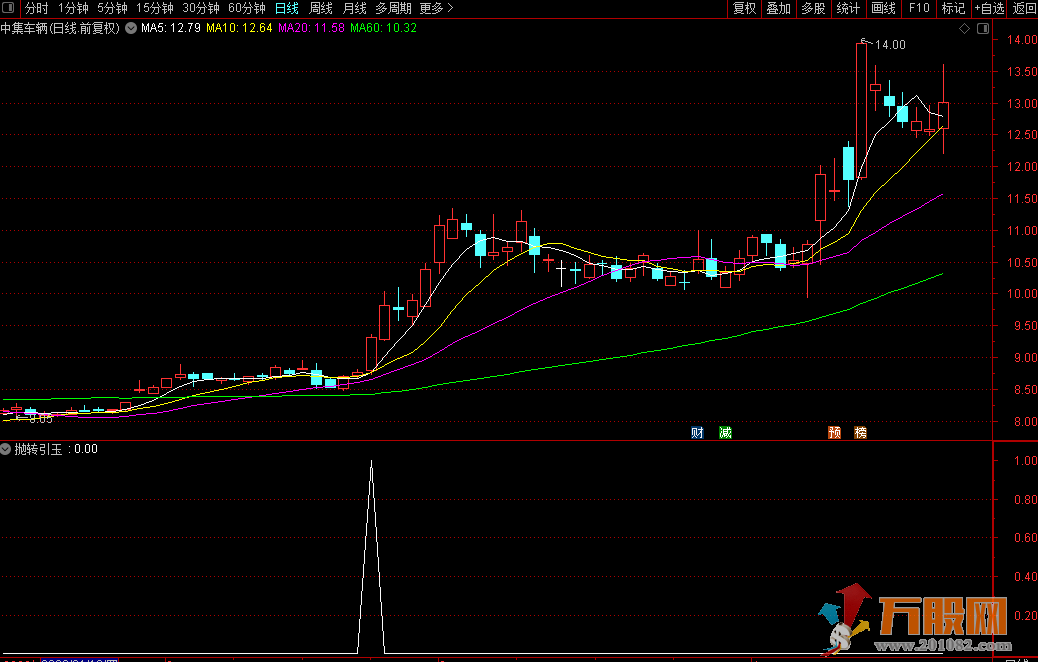Screen dimensions: 1038x662
Task: Click the 1.00 indicator axis label
Action: pos(1025,460)
